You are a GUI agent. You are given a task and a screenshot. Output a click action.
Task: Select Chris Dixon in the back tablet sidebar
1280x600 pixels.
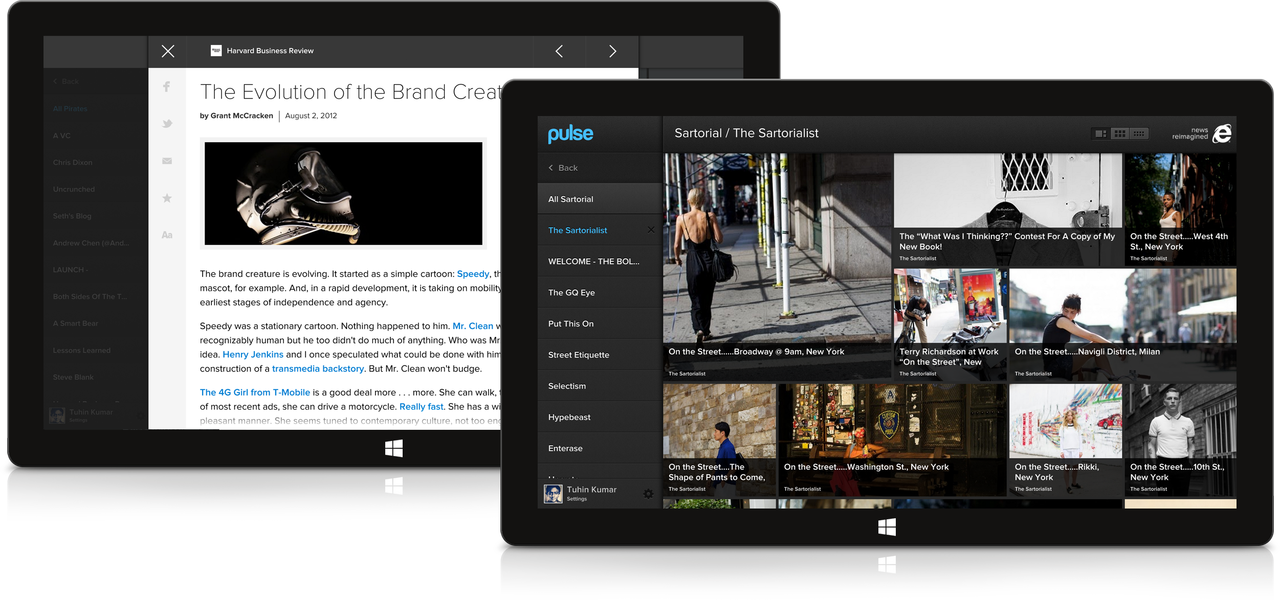point(73,162)
